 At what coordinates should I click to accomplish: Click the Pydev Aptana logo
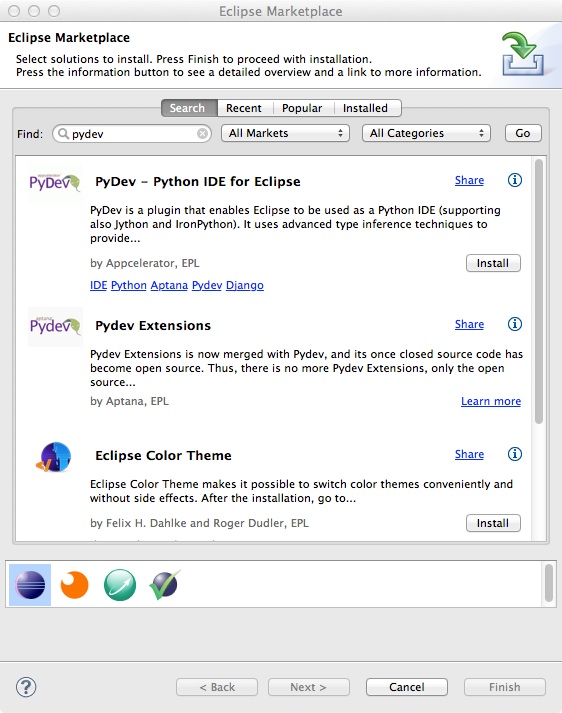click(x=55, y=326)
